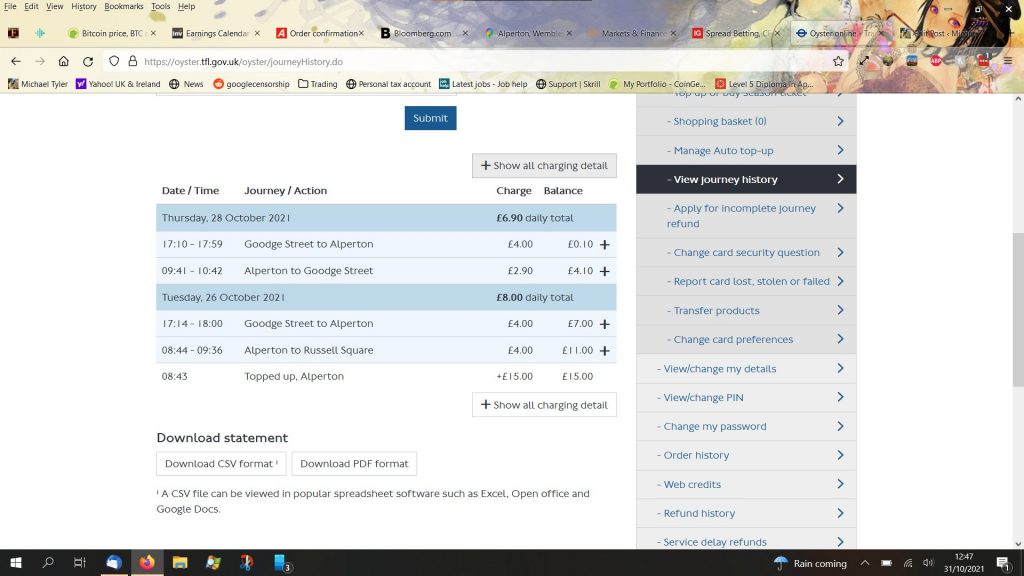Open the notification center icon
The height and width of the screenshot is (576, 1024).
coord(1004,562)
